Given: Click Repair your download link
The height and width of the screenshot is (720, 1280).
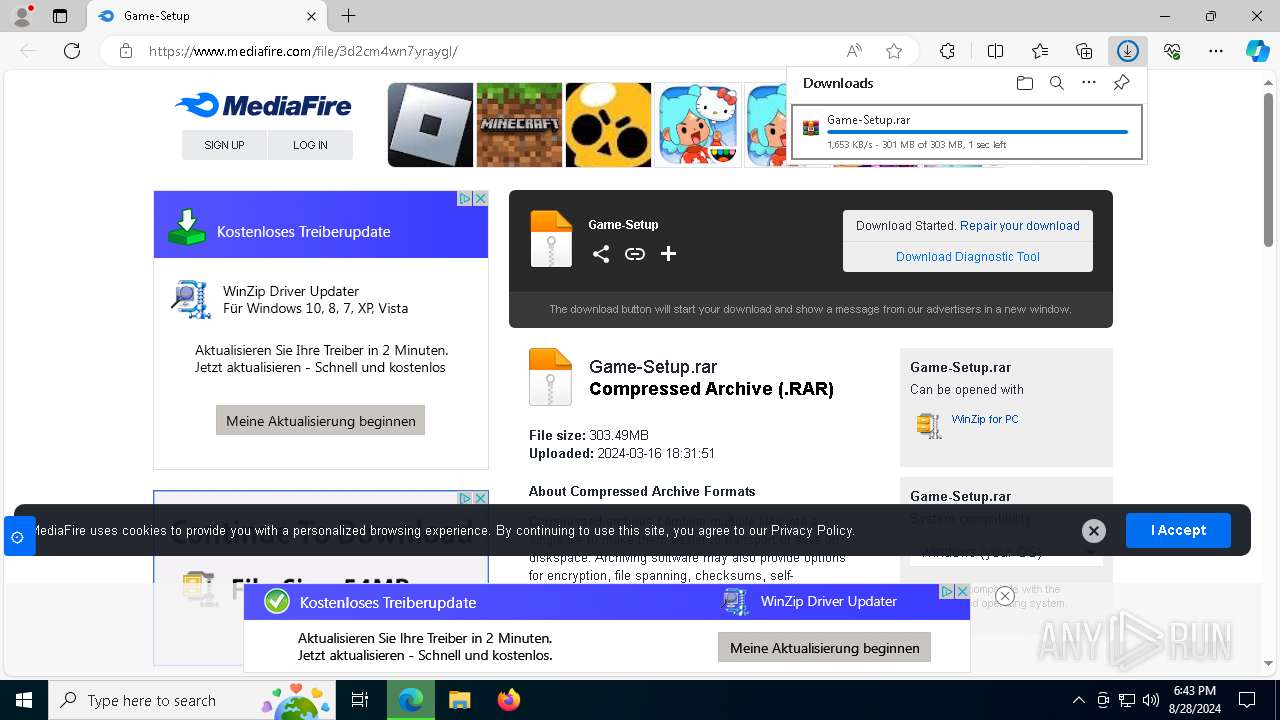Looking at the screenshot, I should click(1020, 226).
